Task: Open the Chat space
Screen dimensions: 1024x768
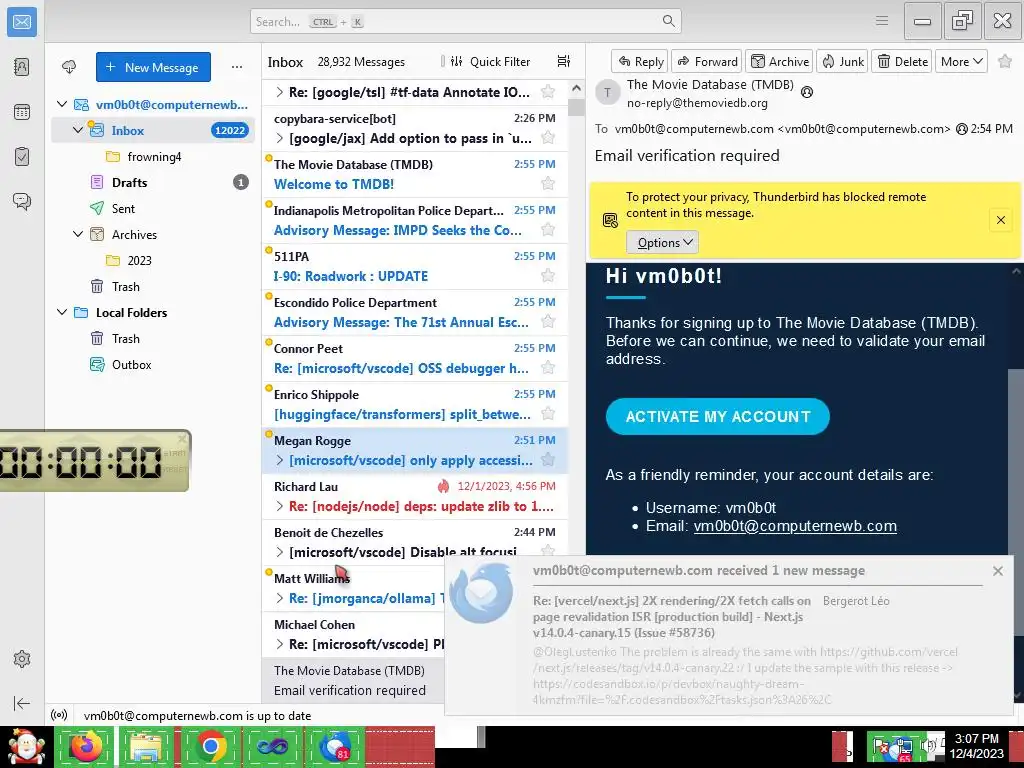Action: point(22,201)
